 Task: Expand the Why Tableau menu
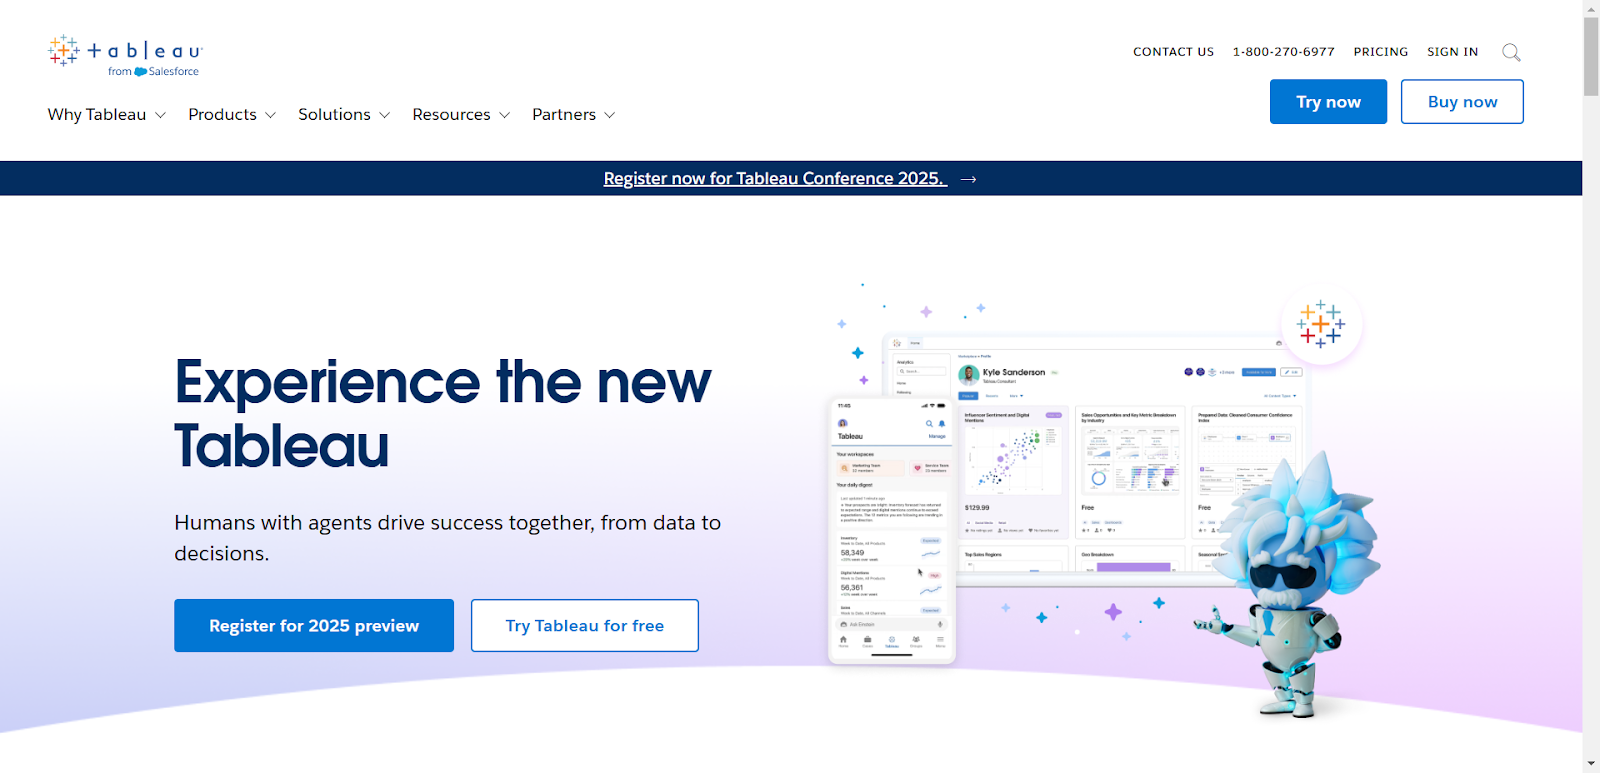click(107, 115)
